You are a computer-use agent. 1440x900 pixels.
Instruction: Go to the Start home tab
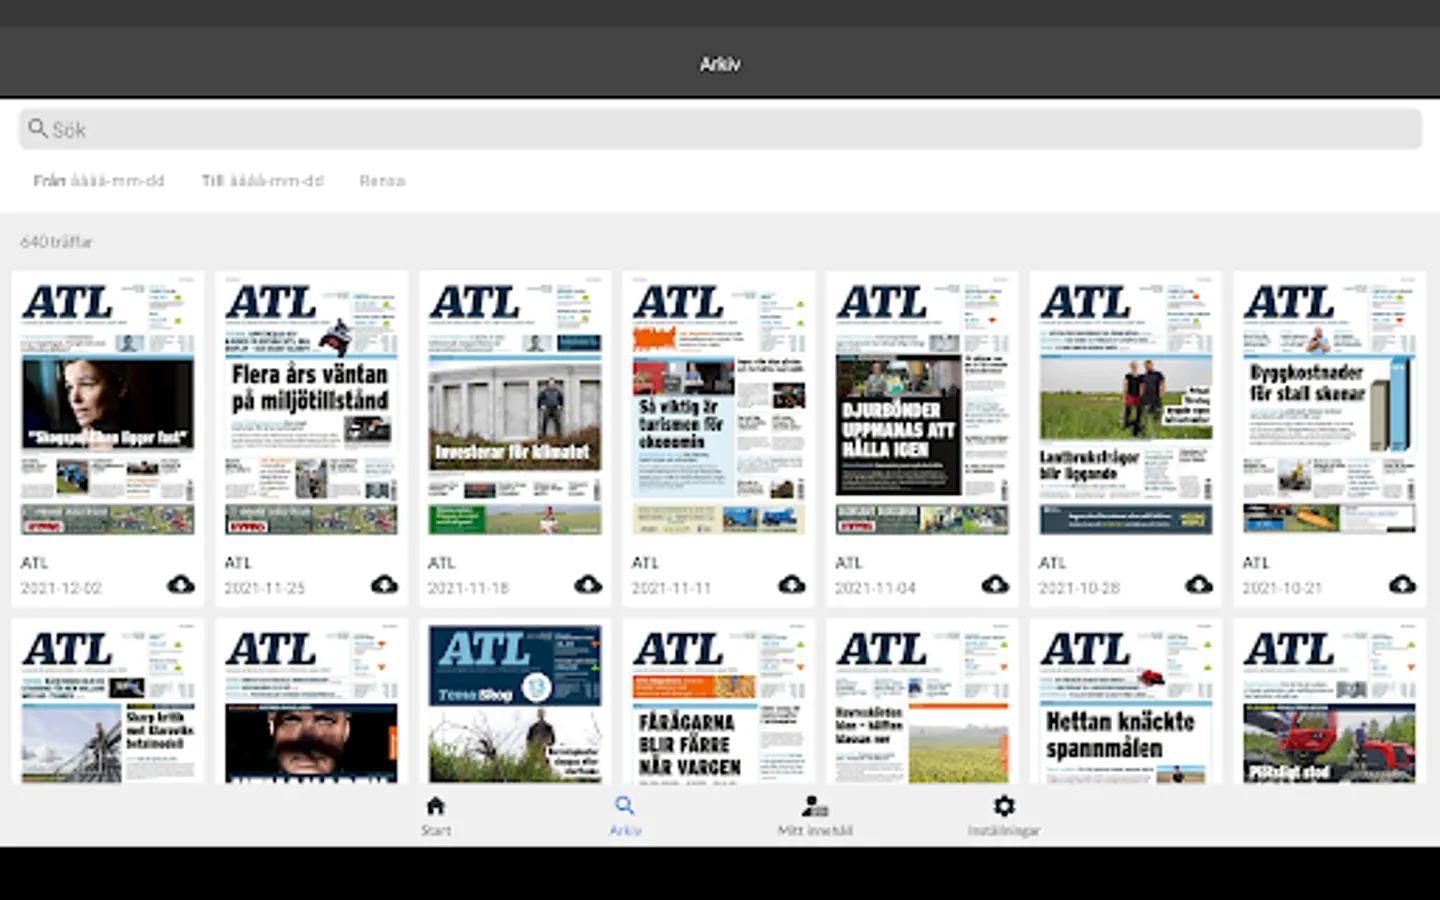(x=436, y=816)
